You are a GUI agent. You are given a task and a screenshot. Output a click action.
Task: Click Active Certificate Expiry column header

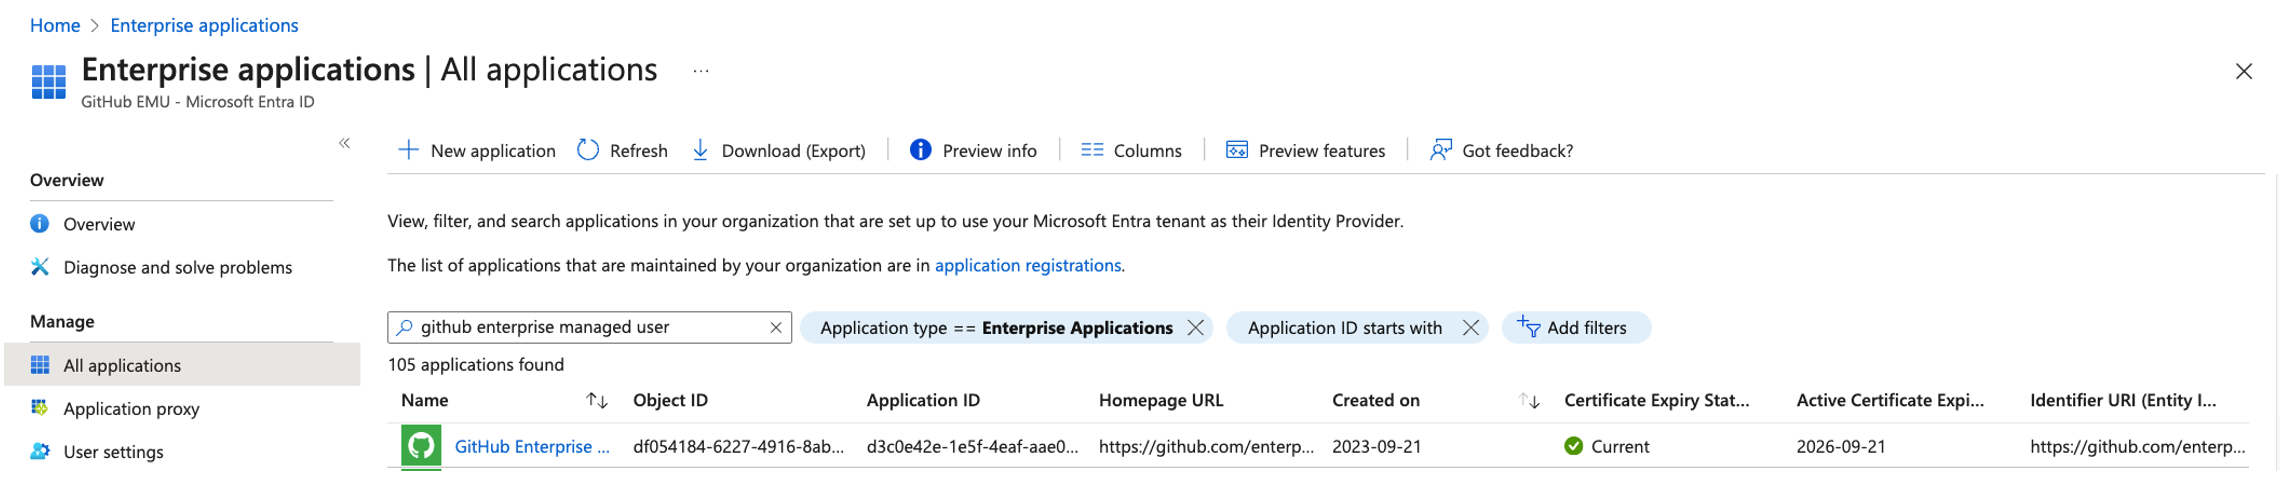(1889, 401)
